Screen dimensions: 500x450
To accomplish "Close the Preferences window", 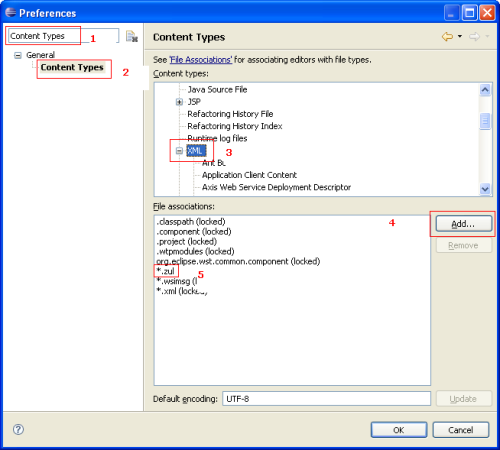I will [x=487, y=13].
